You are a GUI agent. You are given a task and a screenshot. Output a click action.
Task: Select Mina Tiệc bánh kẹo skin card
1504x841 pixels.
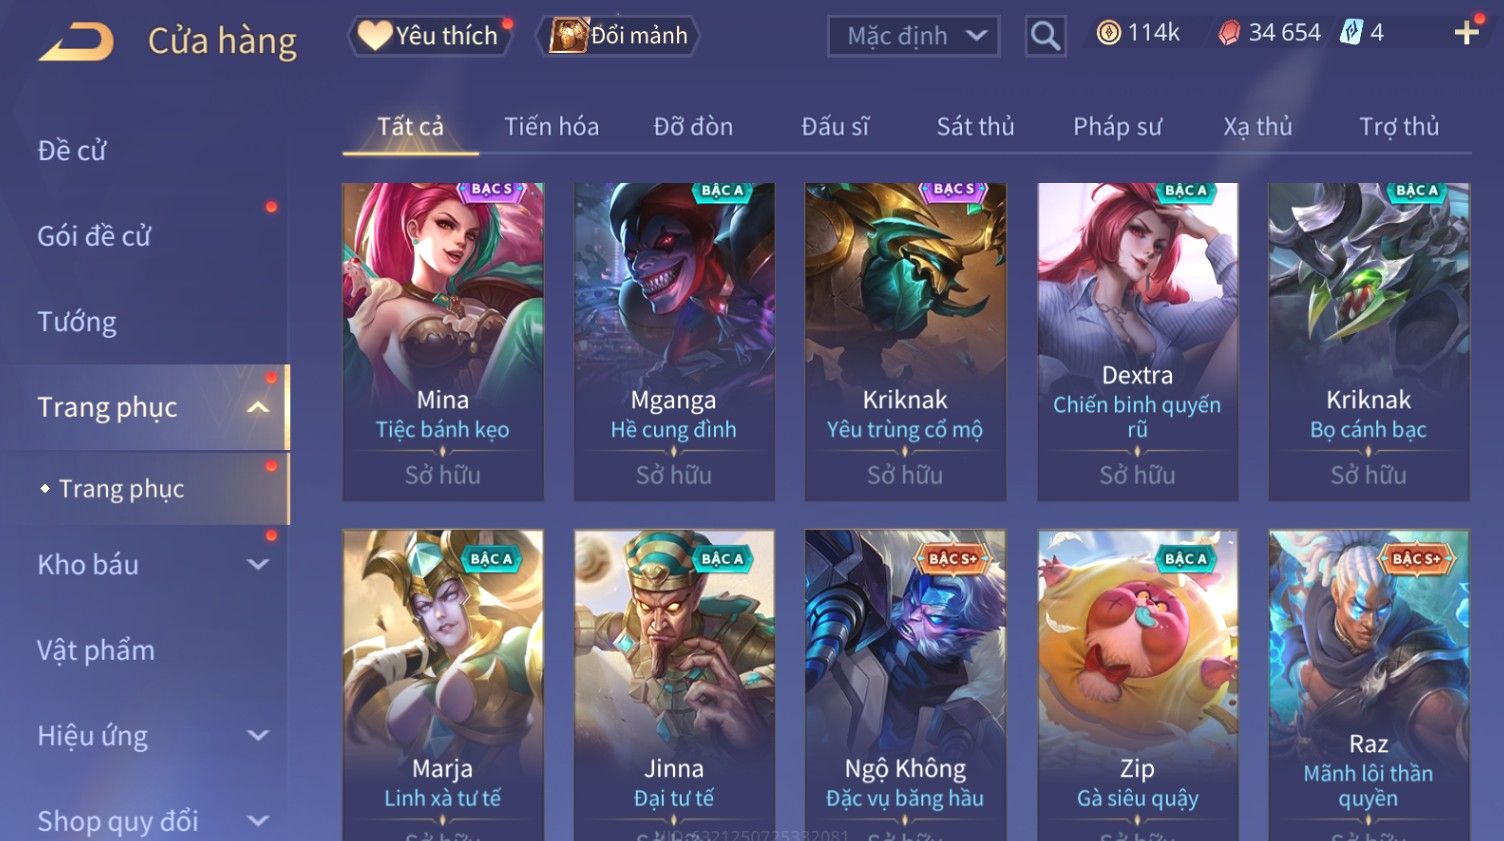[443, 341]
